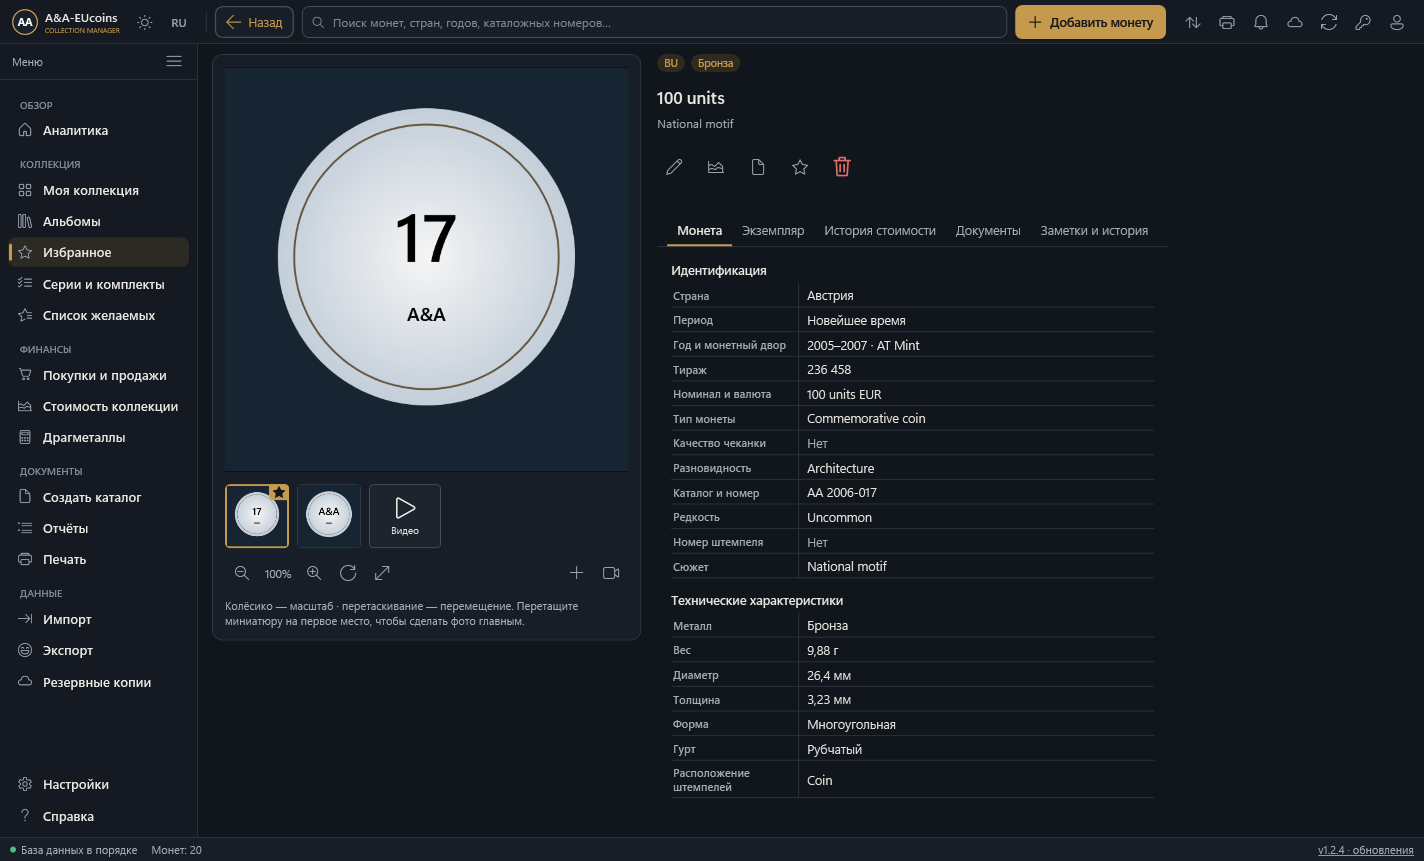Viewport: 1424px width, 861px height.
Task: Switch language via RU button
Action: coord(179,22)
